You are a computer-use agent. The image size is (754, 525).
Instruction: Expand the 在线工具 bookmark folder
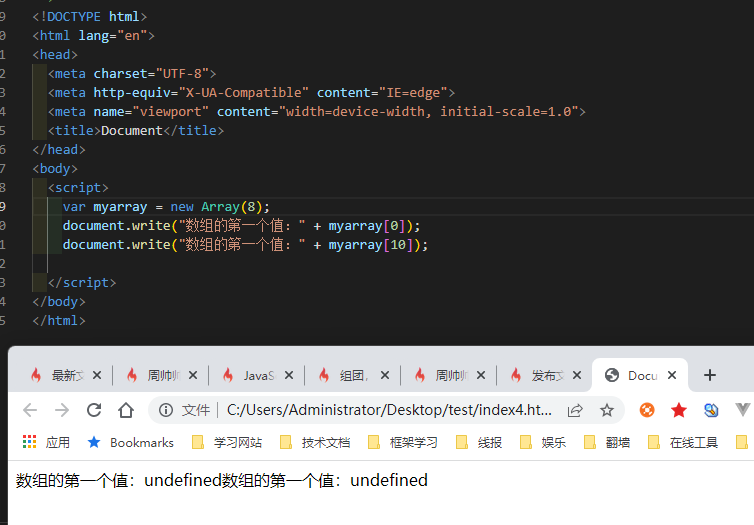682,442
